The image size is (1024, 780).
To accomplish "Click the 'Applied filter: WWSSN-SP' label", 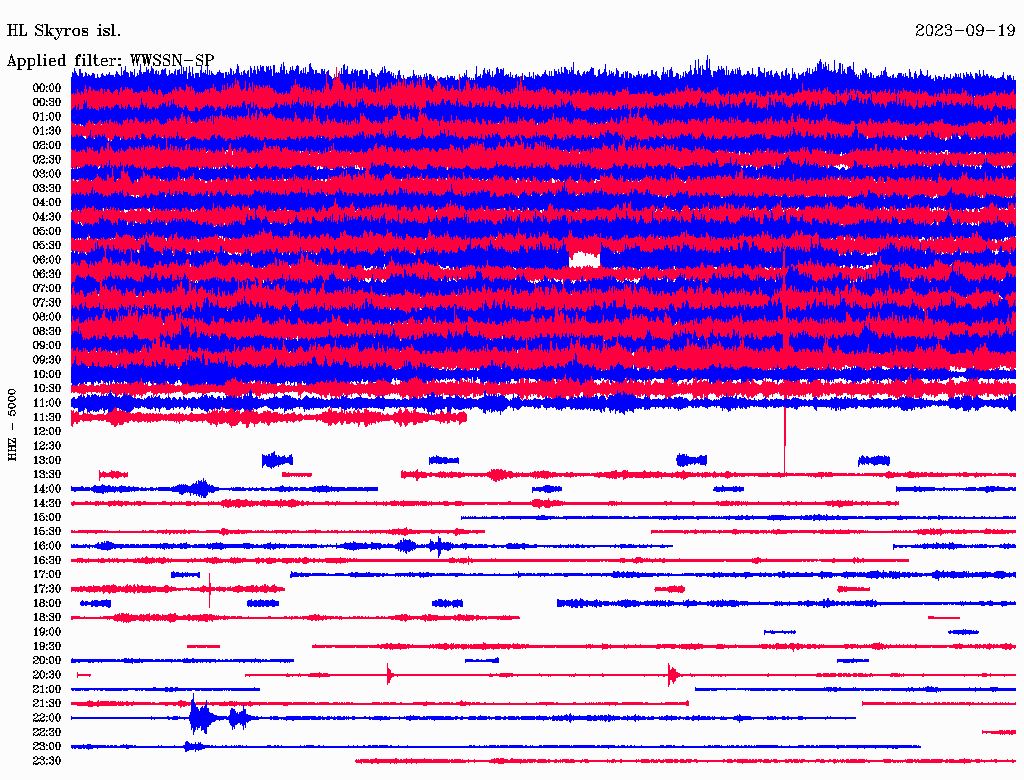I will [x=110, y=61].
